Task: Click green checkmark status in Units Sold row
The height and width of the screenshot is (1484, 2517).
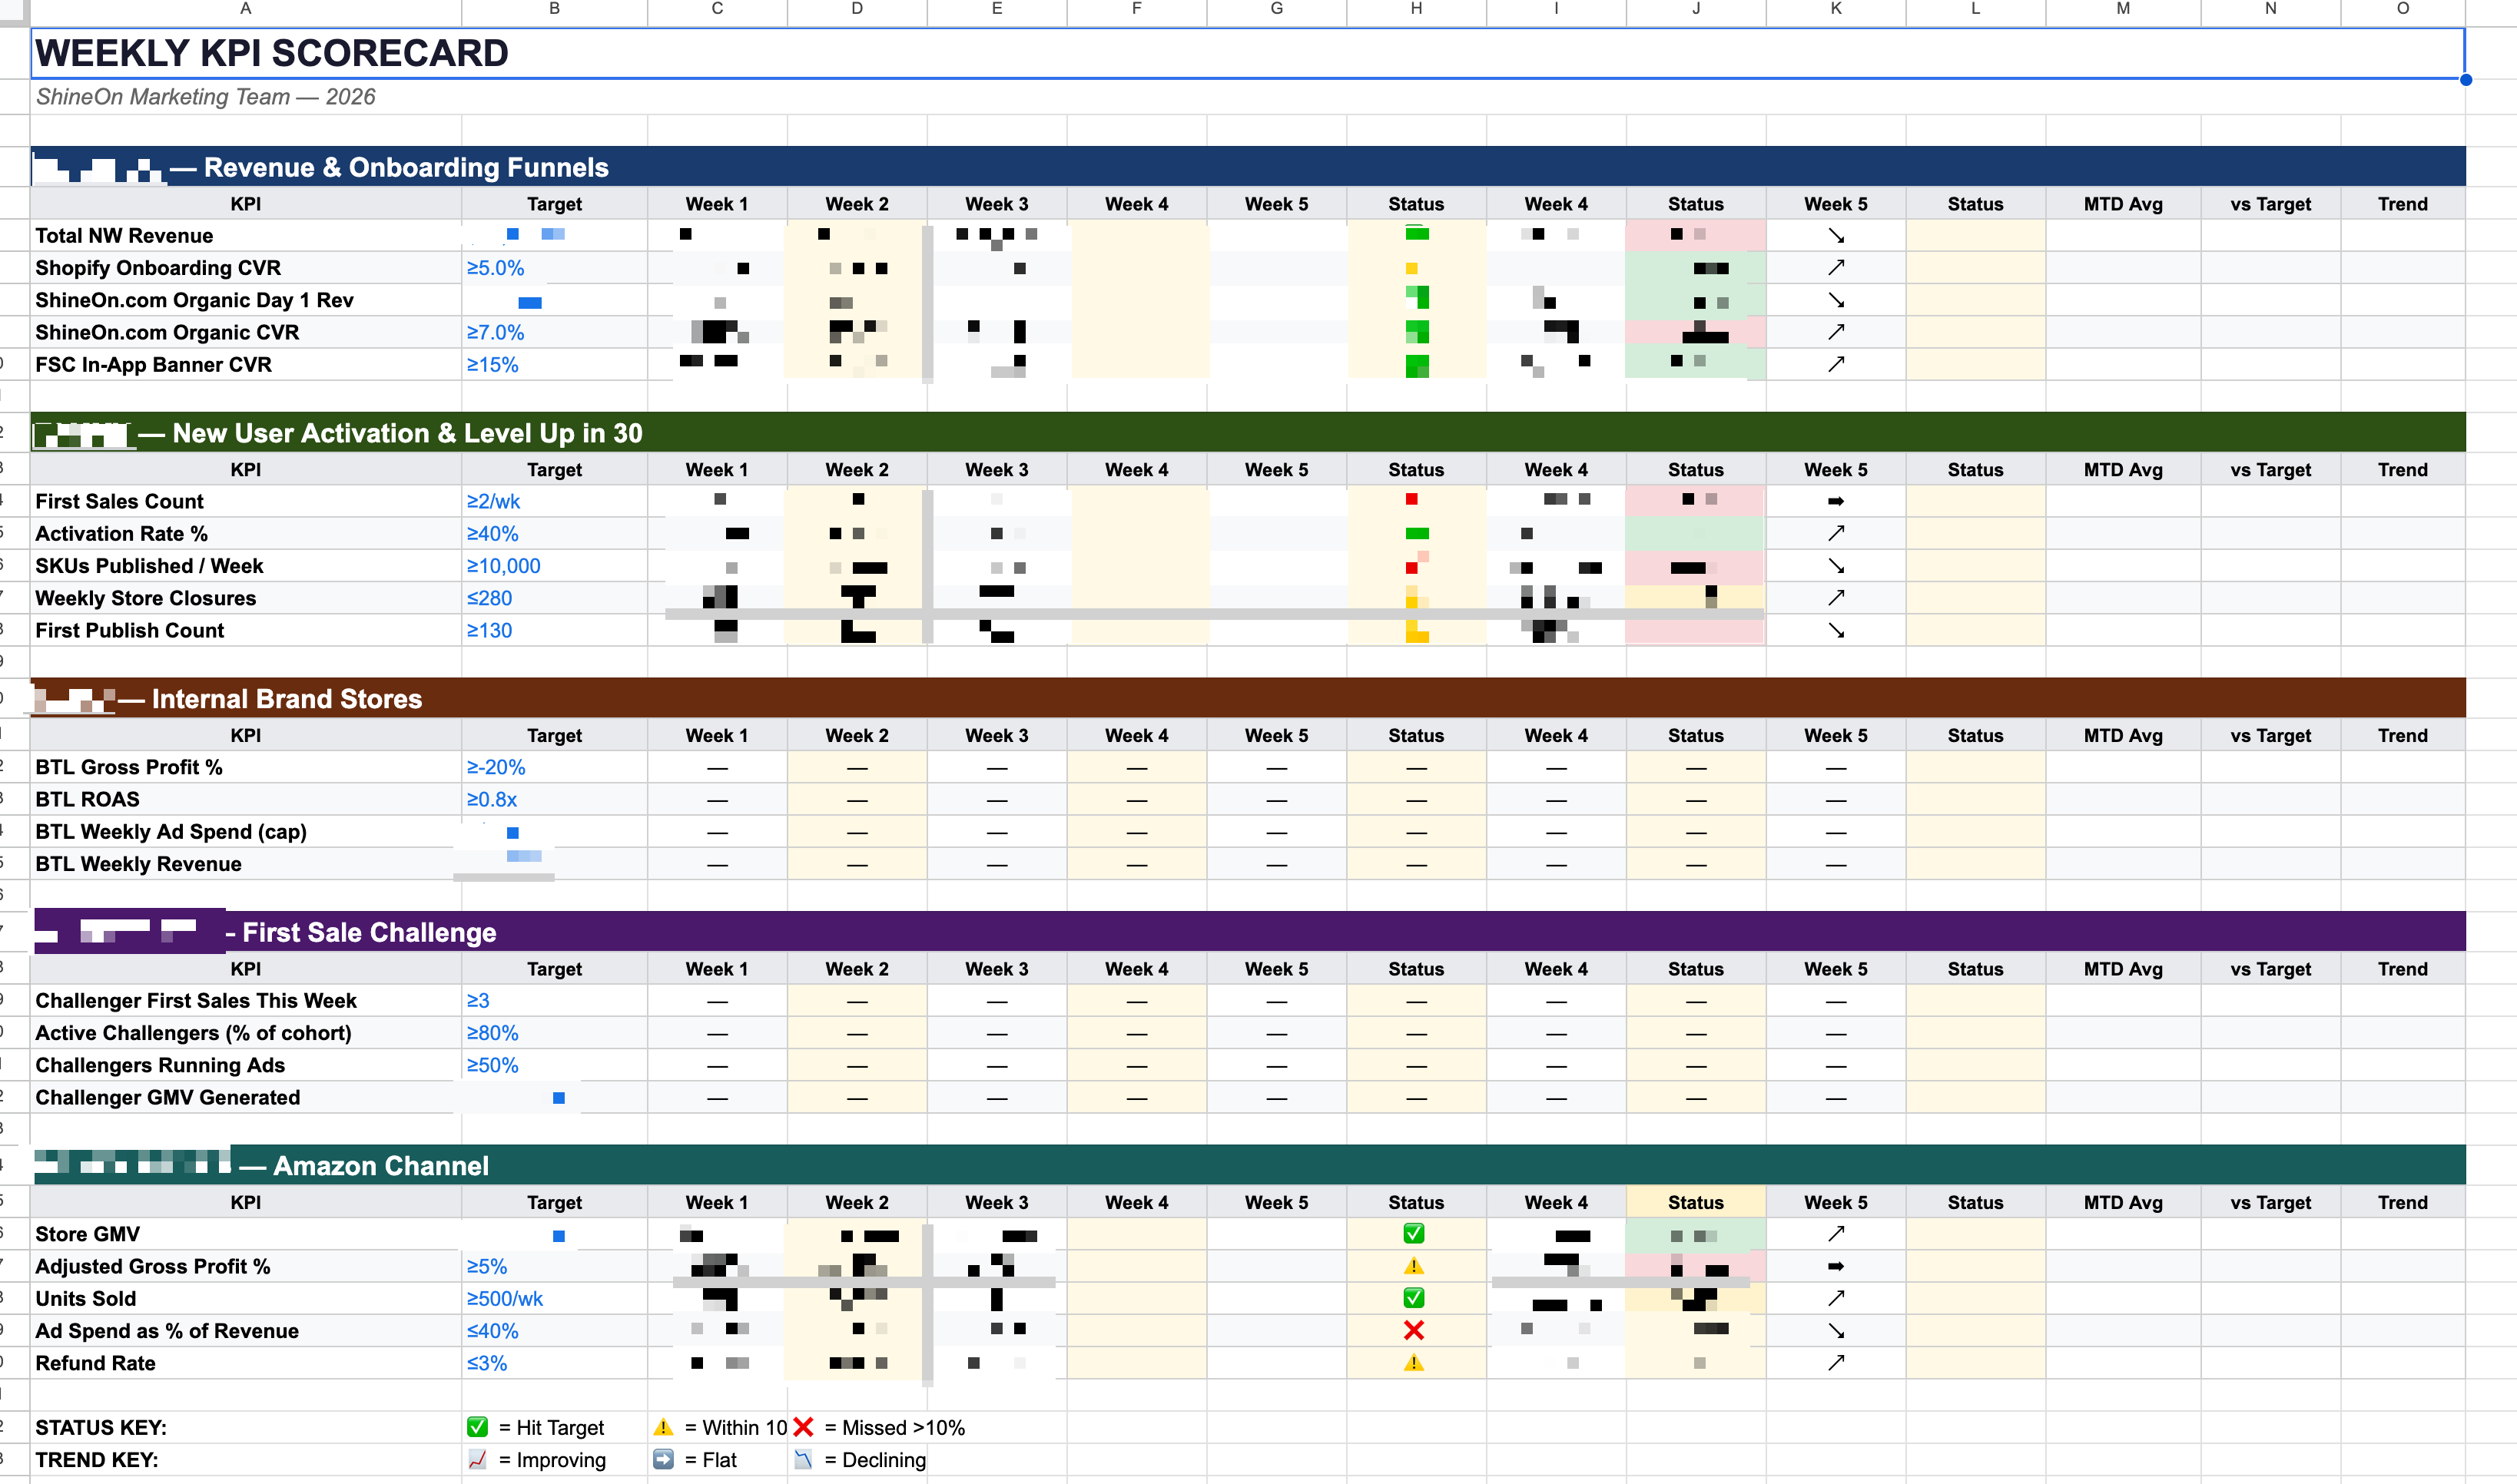Action: [1413, 1298]
